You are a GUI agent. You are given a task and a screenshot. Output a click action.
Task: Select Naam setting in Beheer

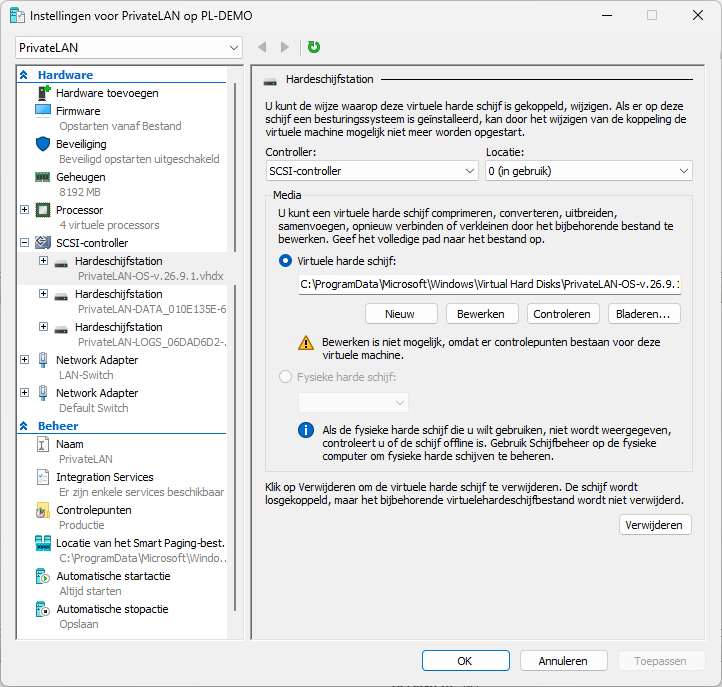[70, 444]
